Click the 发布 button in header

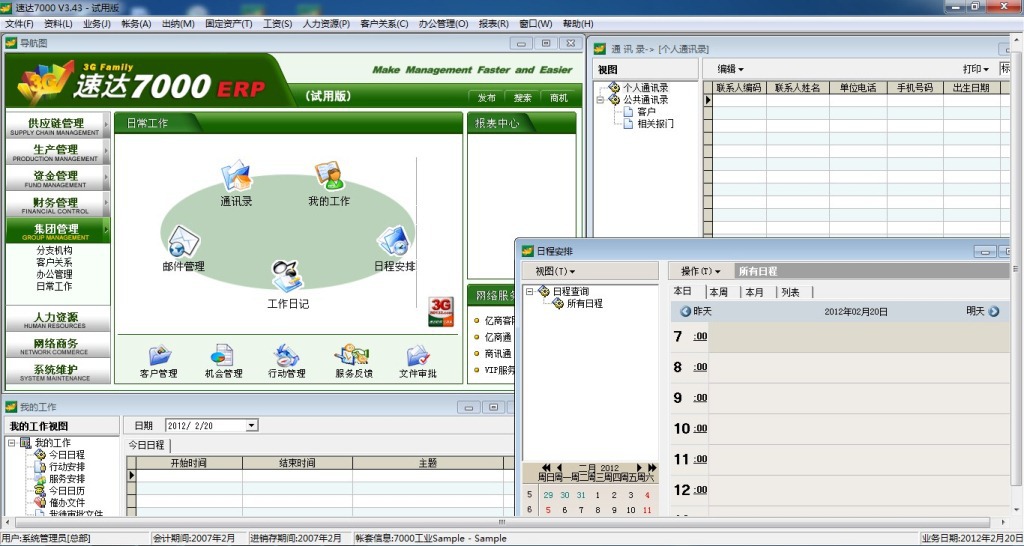(487, 98)
